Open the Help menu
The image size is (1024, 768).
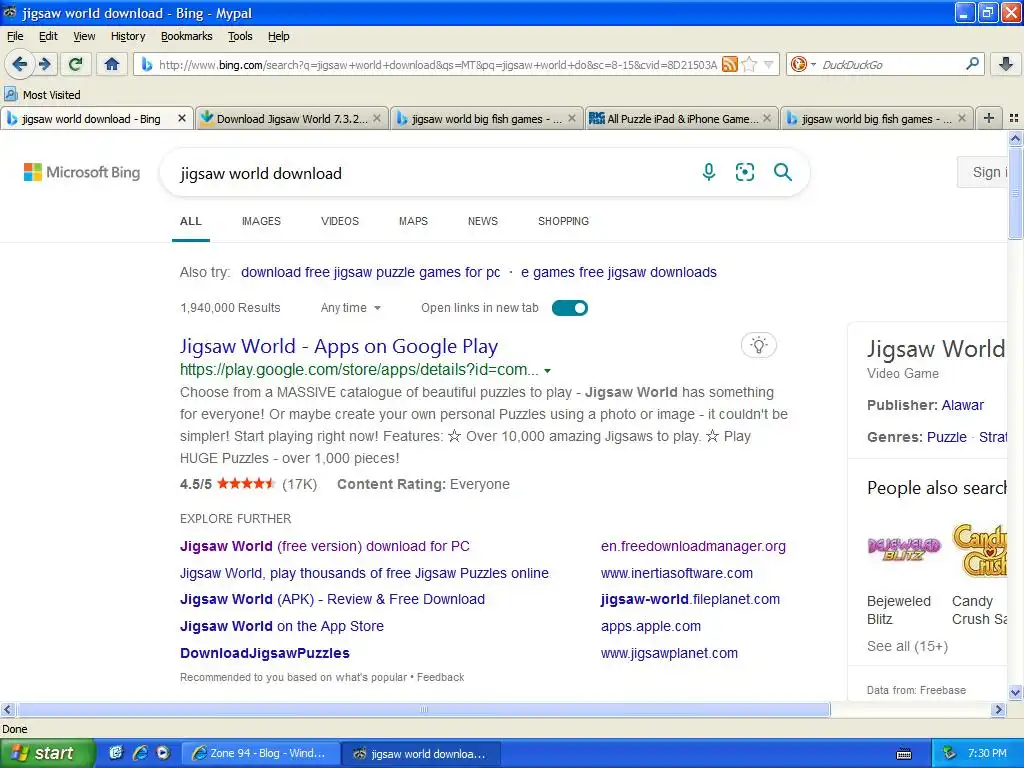278,36
